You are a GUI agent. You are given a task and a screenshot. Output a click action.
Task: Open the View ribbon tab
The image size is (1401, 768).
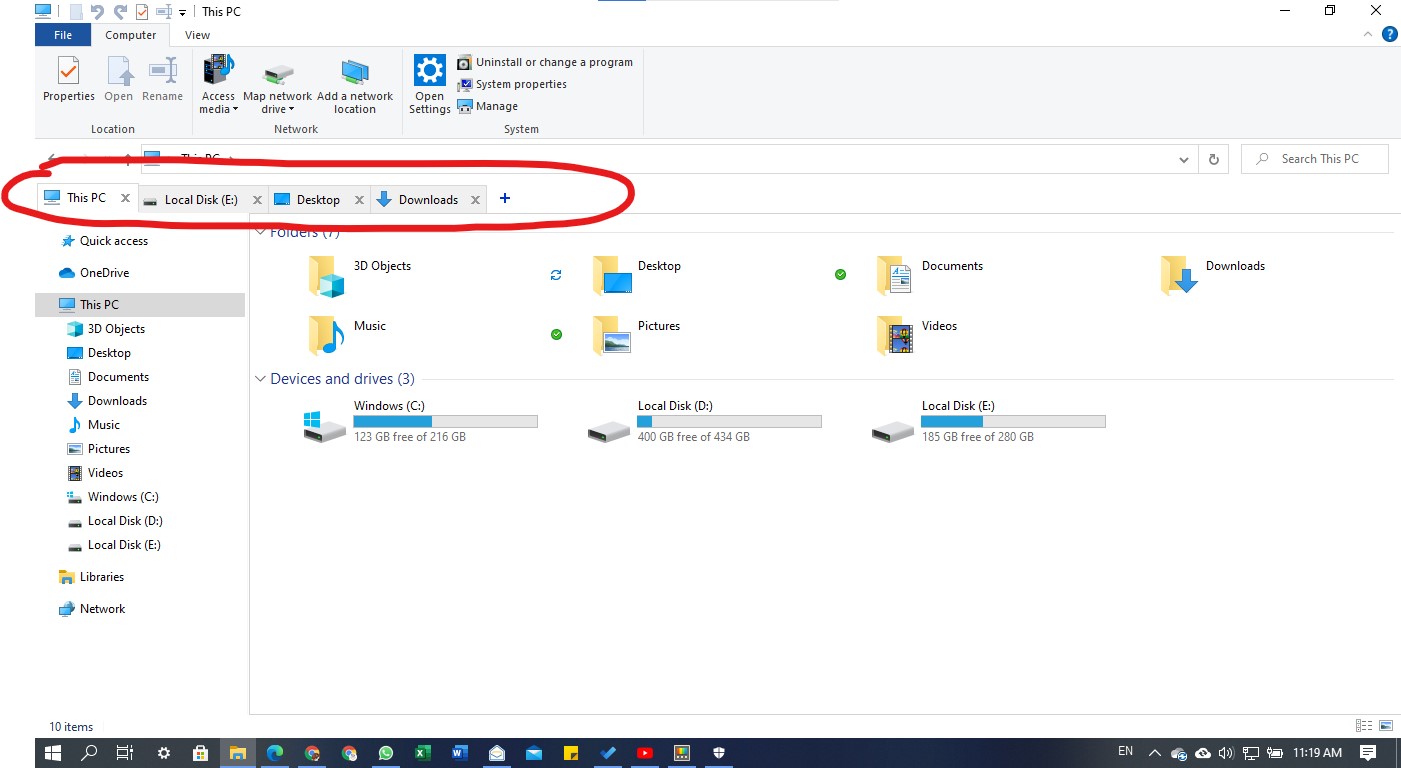pyautogui.click(x=197, y=34)
